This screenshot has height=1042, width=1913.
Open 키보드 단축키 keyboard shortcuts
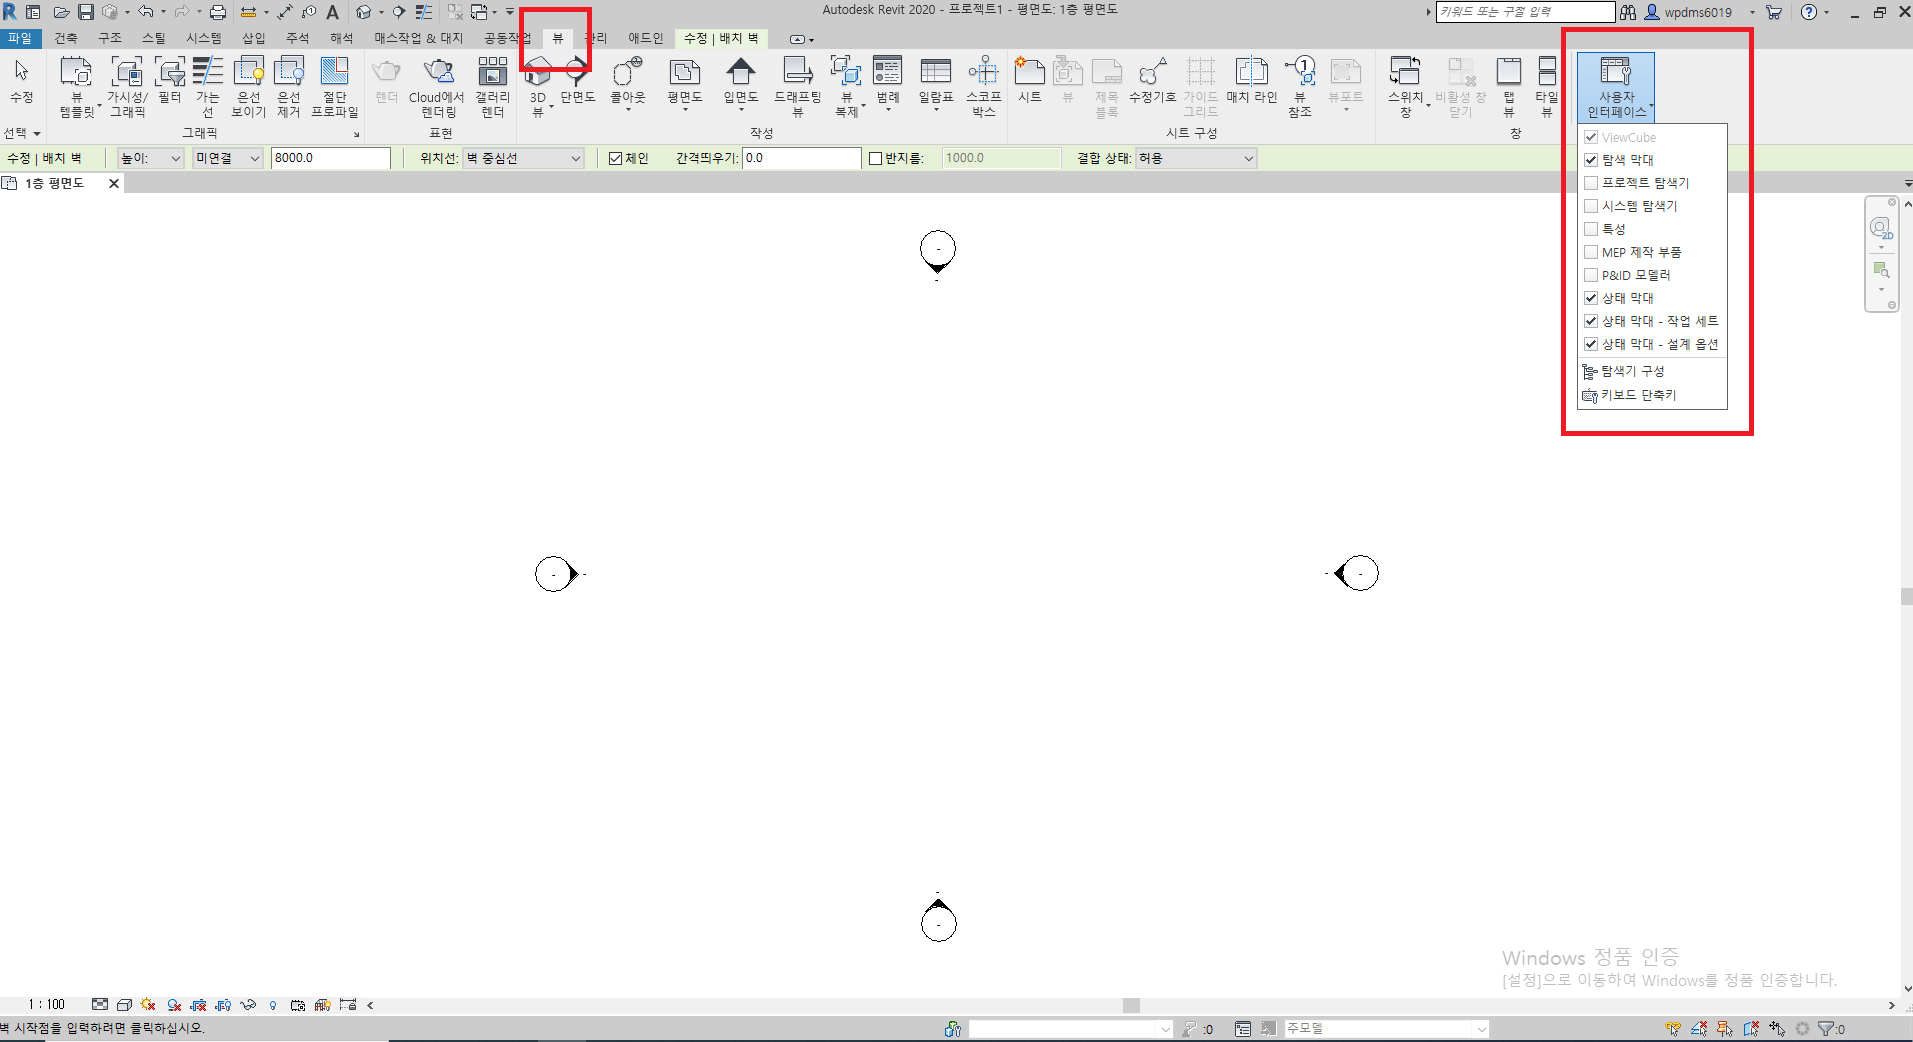[1638, 395]
